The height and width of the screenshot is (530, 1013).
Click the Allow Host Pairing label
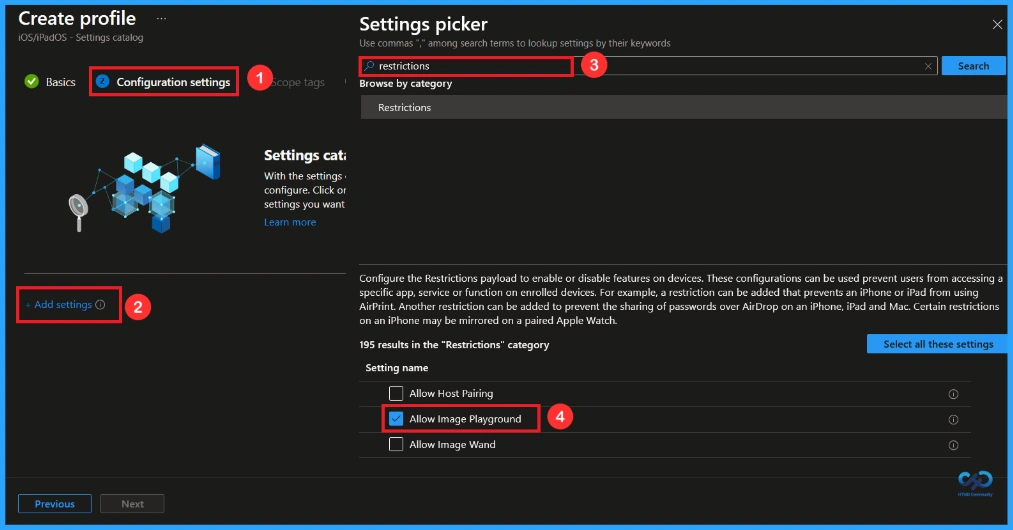point(451,394)
